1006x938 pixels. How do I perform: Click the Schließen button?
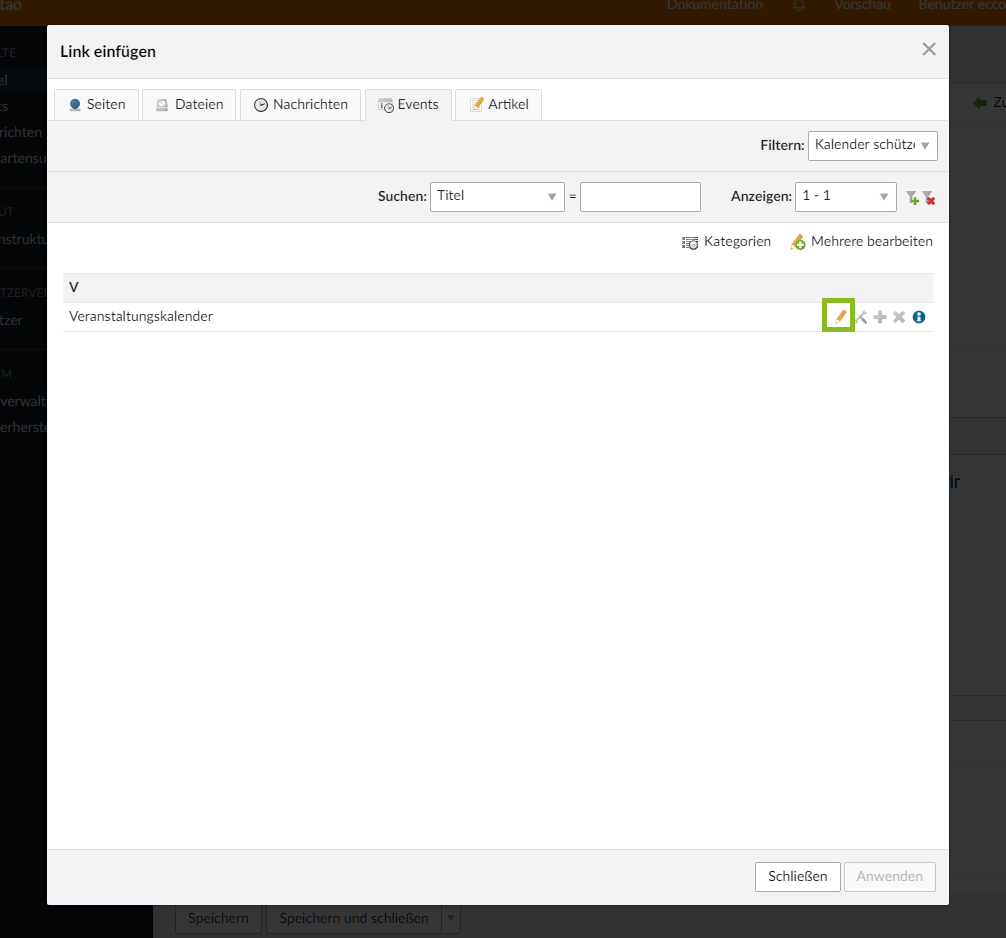797,877
